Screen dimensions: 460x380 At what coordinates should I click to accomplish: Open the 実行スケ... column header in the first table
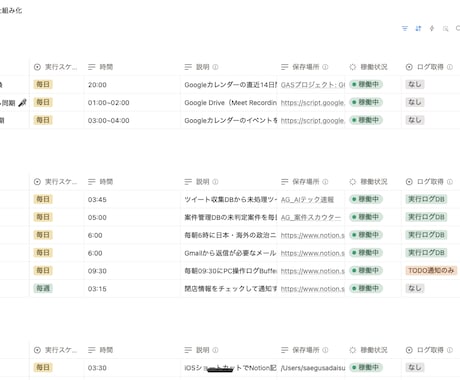(x=56, y=67)
